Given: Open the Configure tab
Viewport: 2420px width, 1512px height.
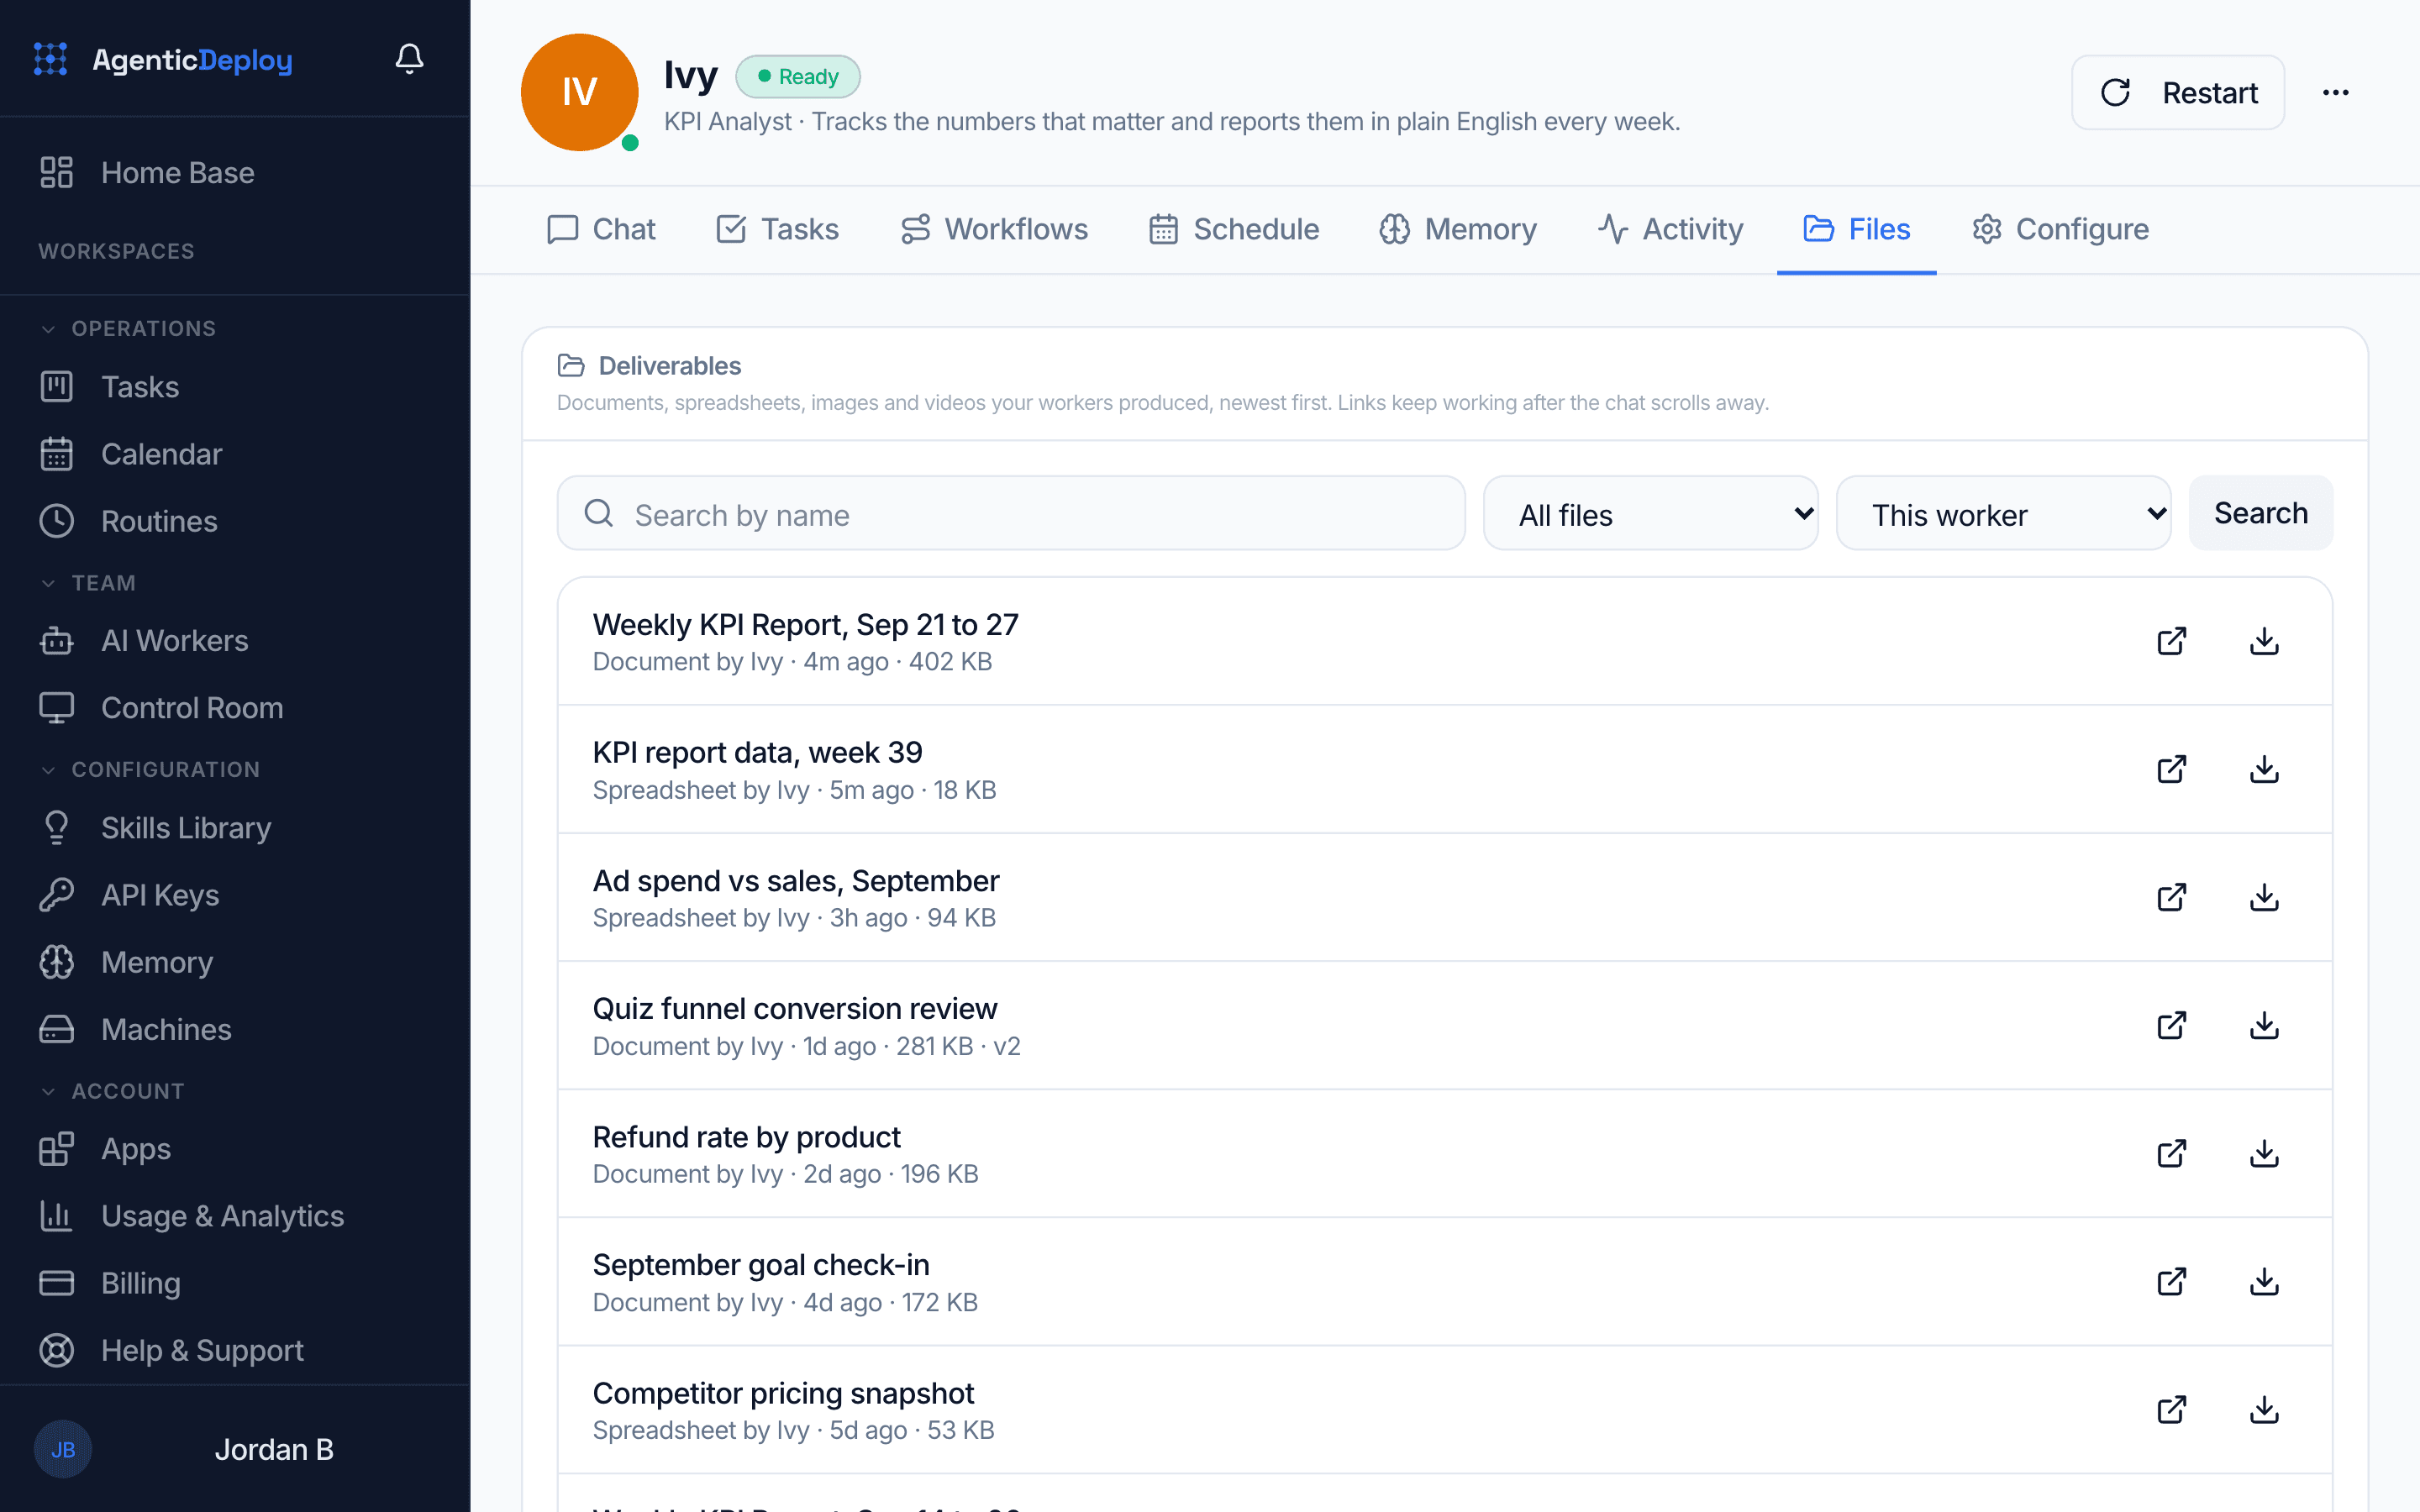Looking at the screenshot, I should (x=2060, y=229).
